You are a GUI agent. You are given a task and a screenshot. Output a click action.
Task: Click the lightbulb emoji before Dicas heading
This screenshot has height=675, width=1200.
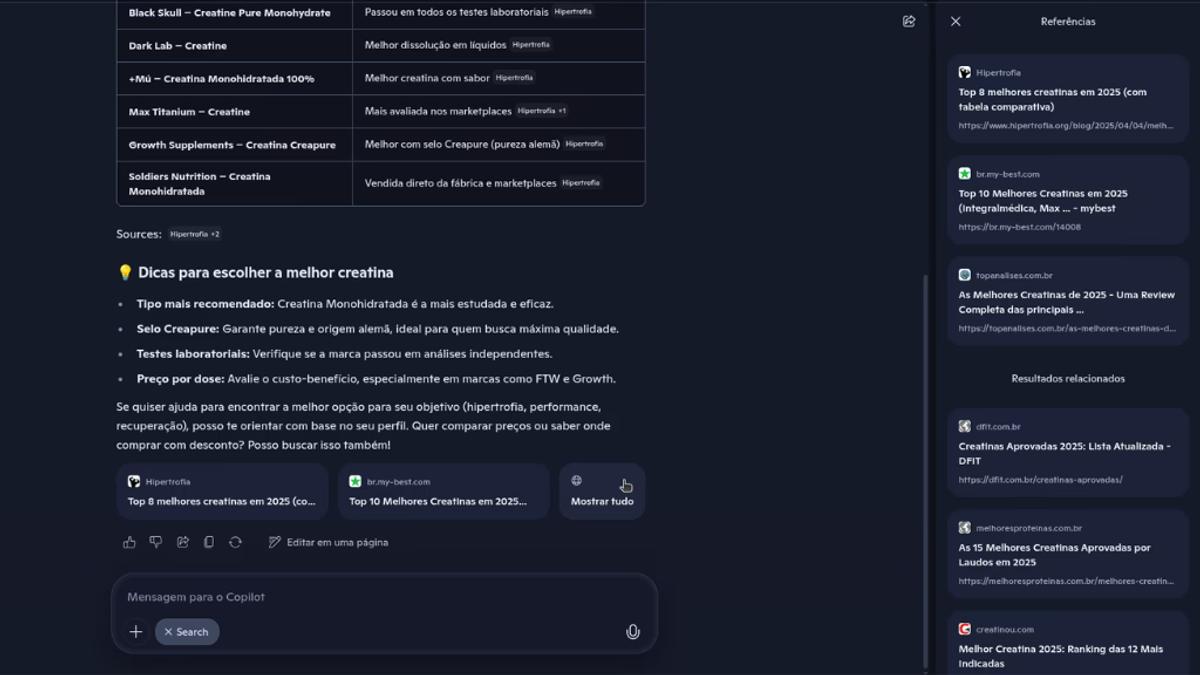pyautogui.click(x=125, y=272)
